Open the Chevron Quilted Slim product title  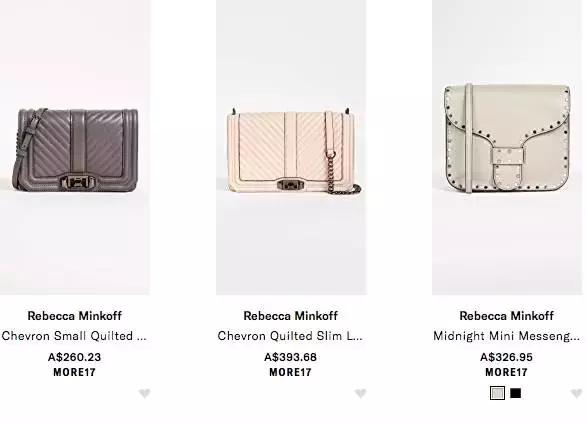[290, 336]
